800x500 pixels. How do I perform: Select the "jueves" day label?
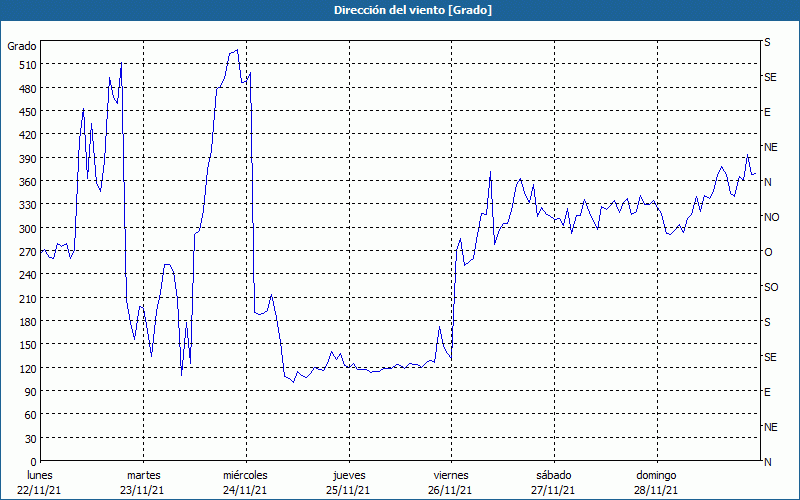point(349,475)
